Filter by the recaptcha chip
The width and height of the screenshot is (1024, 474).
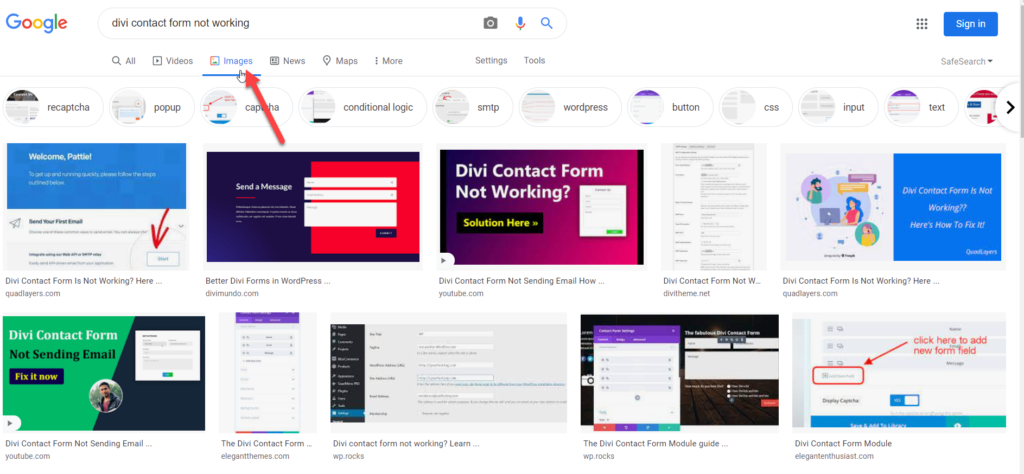(x=53, y=107)
